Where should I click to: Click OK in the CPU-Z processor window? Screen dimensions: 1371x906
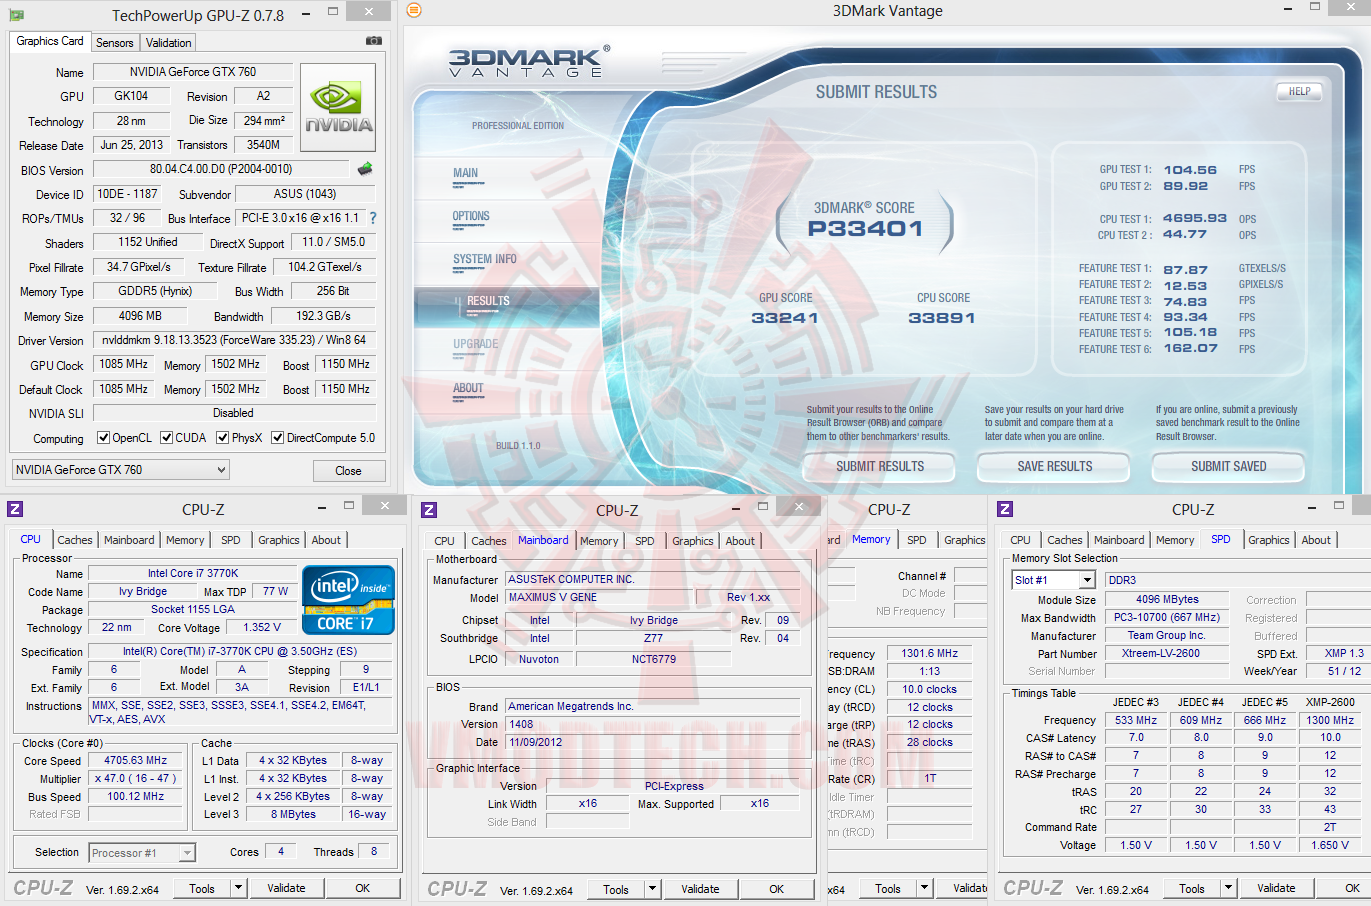pyautogui.click(x=362, y=888)
